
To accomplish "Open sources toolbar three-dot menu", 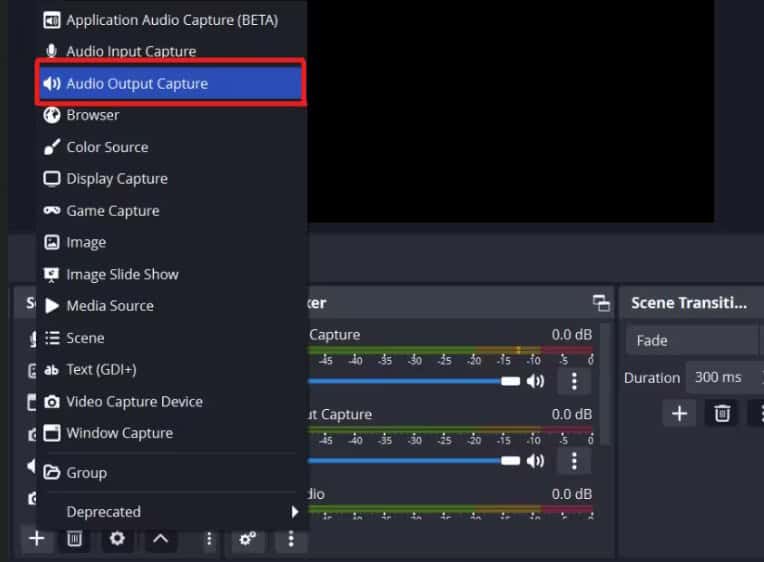I will click(209, 539).
